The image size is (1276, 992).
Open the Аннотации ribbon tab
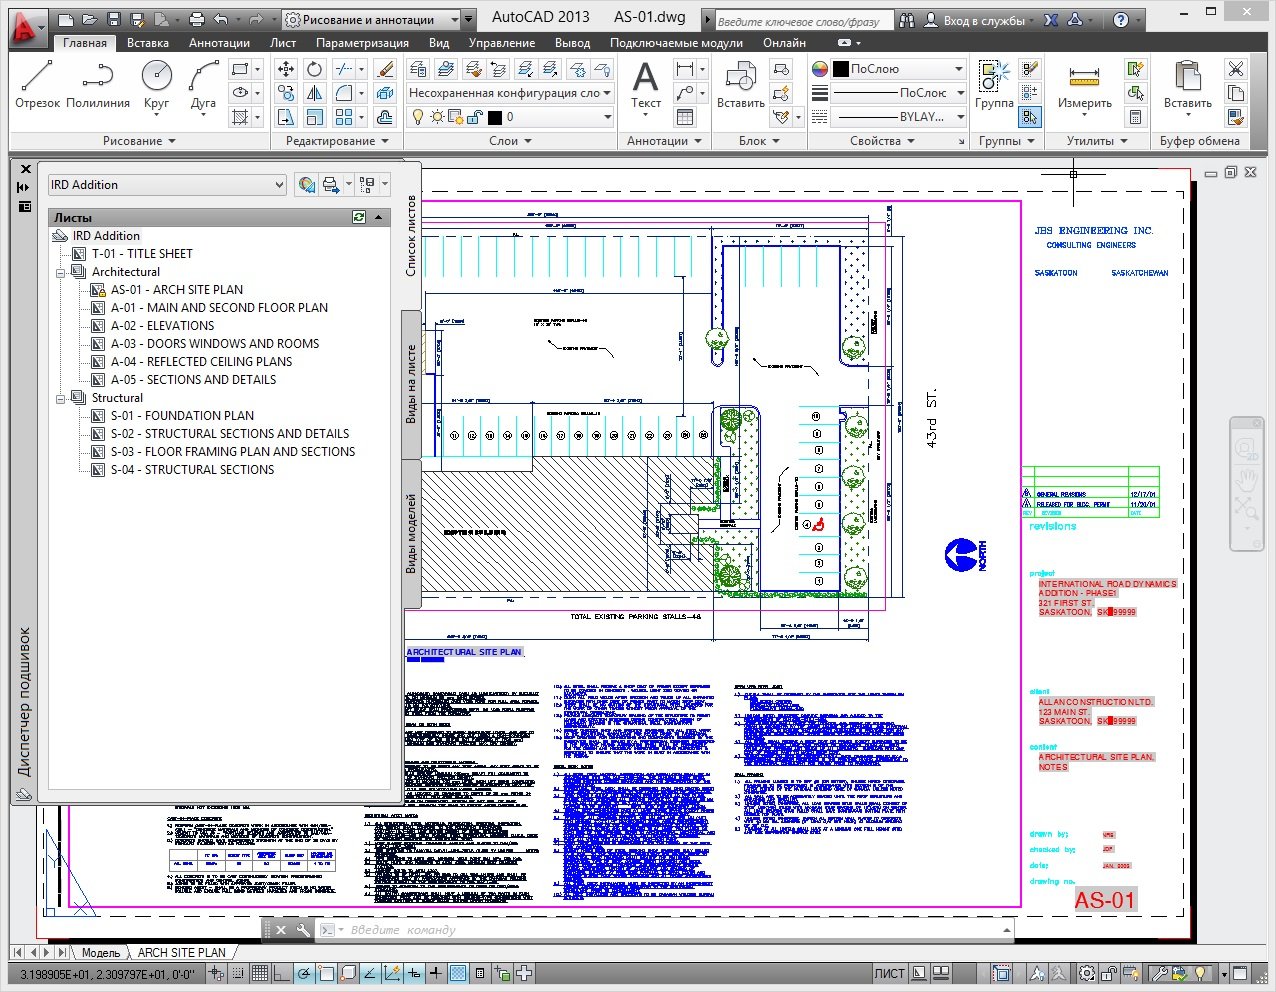click(x=219, y=43)
